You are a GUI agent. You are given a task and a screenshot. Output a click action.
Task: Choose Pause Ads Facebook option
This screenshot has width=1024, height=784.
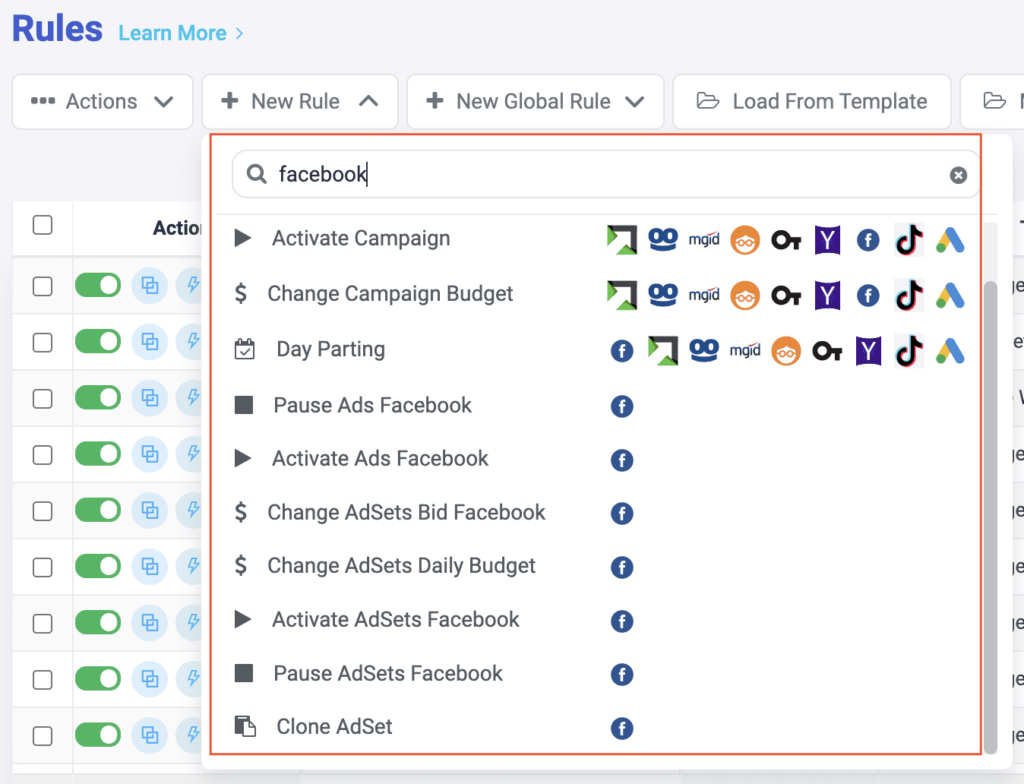[372, 406]
